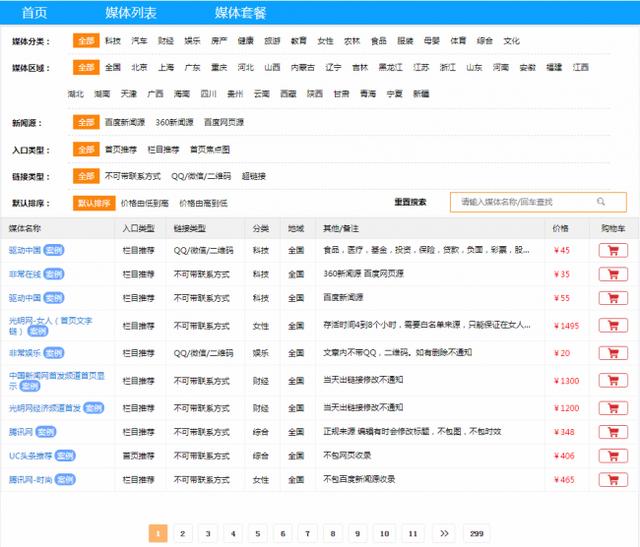Filter media category by 财经

166,41
